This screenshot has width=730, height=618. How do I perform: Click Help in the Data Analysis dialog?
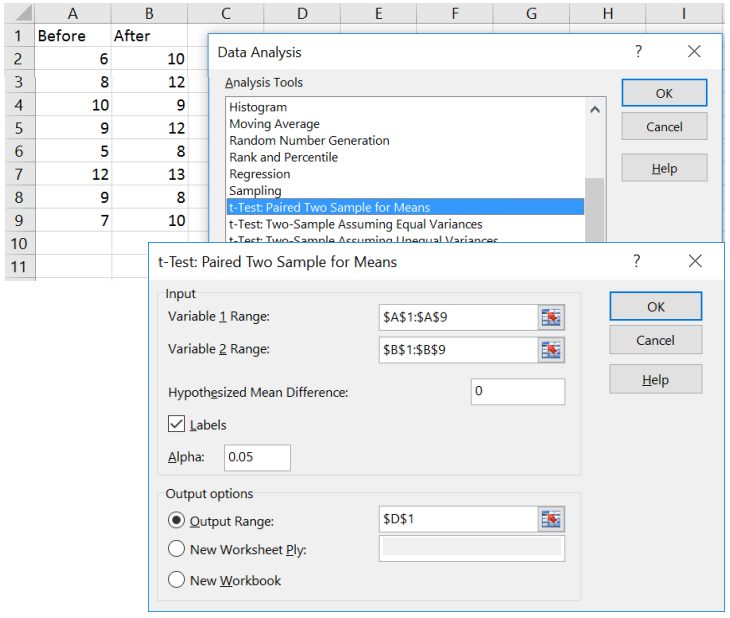point(664,168)
